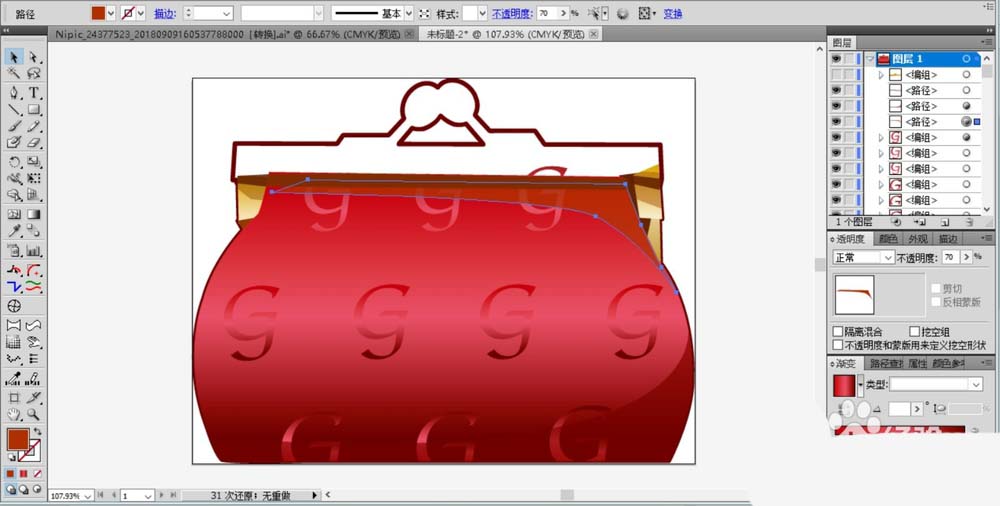Enable the 反相蒙版 checkbox
This screenshot has width=1000, height=506.
pyautogui.click(x=936, y=302)
